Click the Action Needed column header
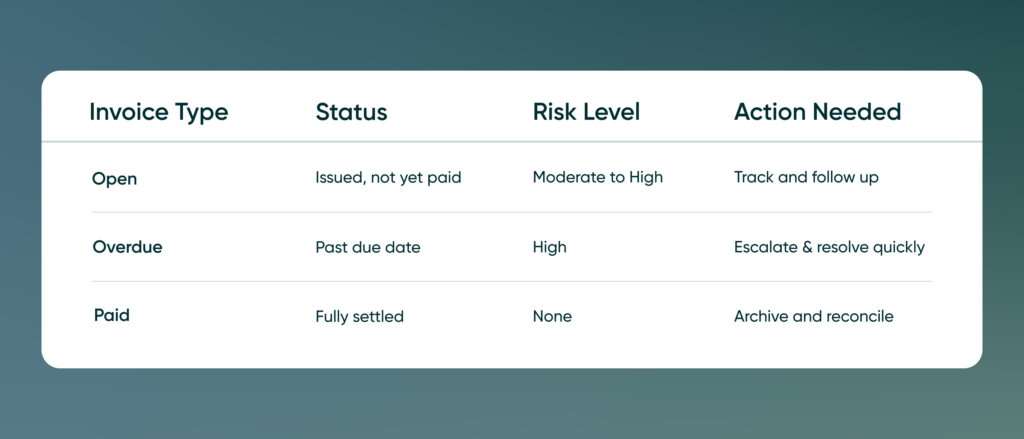The width and height of the screenshot is (1024, 439). click(x=818, y=112)
